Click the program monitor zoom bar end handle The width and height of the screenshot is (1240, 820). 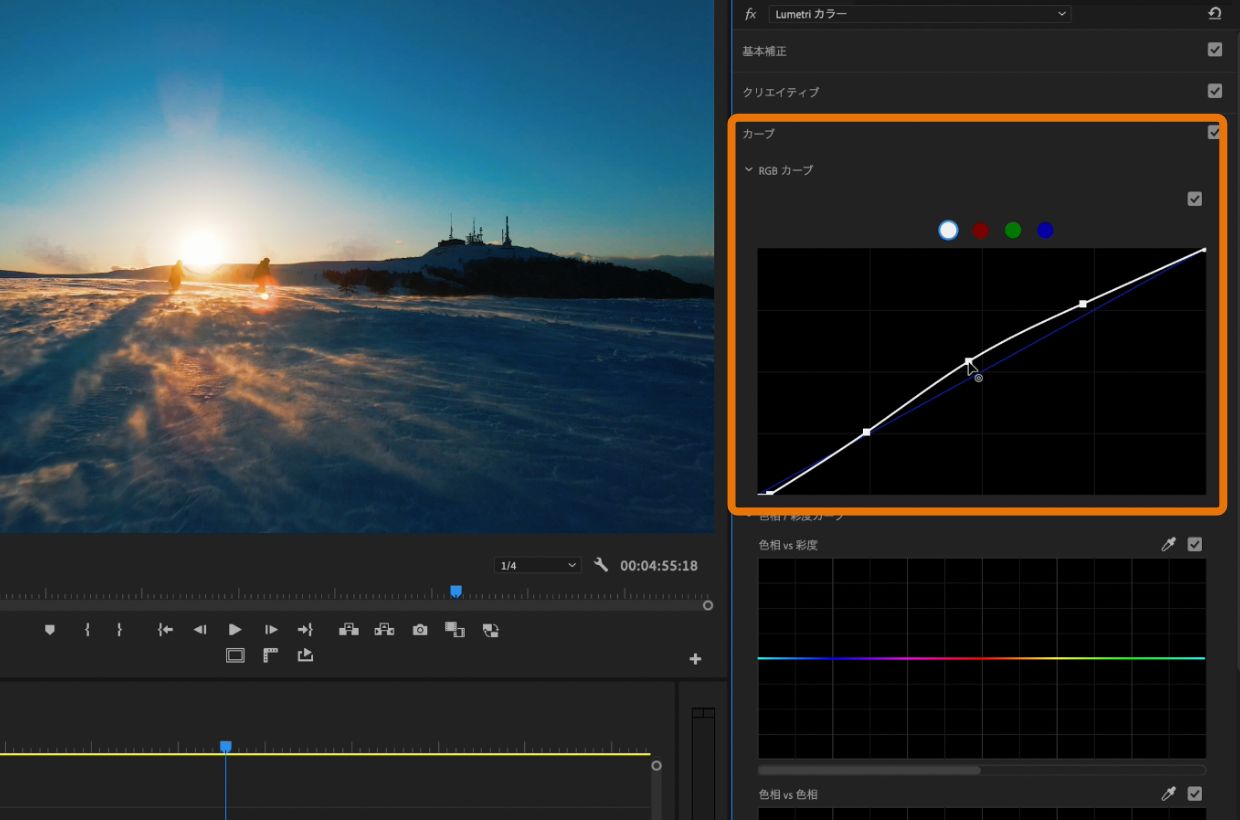coord(708,605)
